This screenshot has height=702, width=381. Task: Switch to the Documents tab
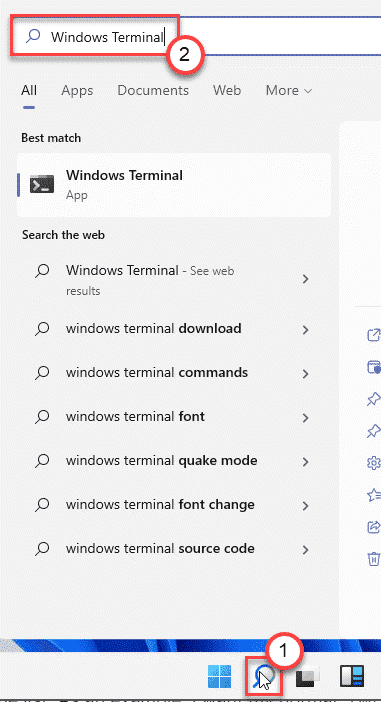pyautogui.click(x=153, y=90)
